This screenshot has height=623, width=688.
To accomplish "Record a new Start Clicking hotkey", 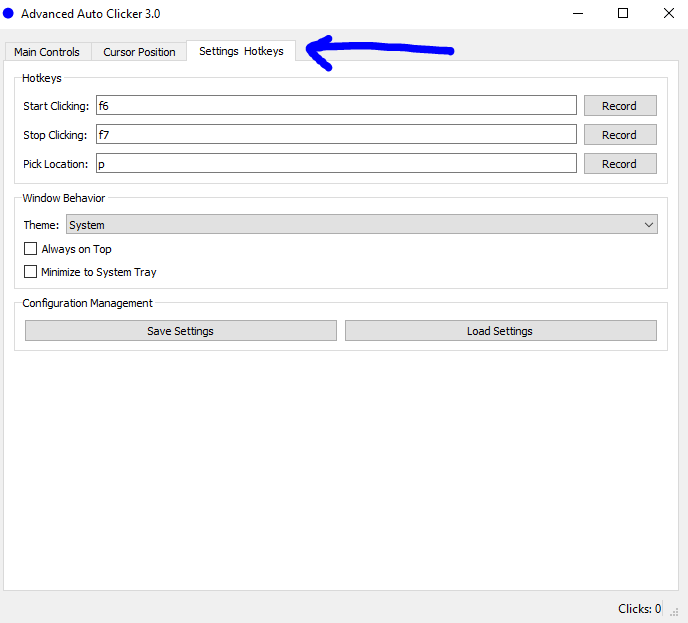I will tap(620, 106).
